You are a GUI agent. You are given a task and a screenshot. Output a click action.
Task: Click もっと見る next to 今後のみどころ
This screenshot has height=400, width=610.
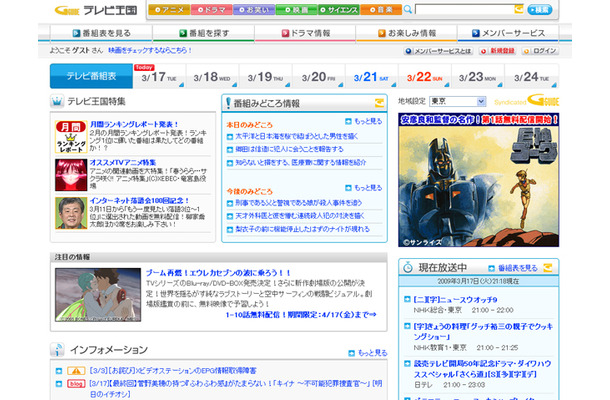point(364,188)
